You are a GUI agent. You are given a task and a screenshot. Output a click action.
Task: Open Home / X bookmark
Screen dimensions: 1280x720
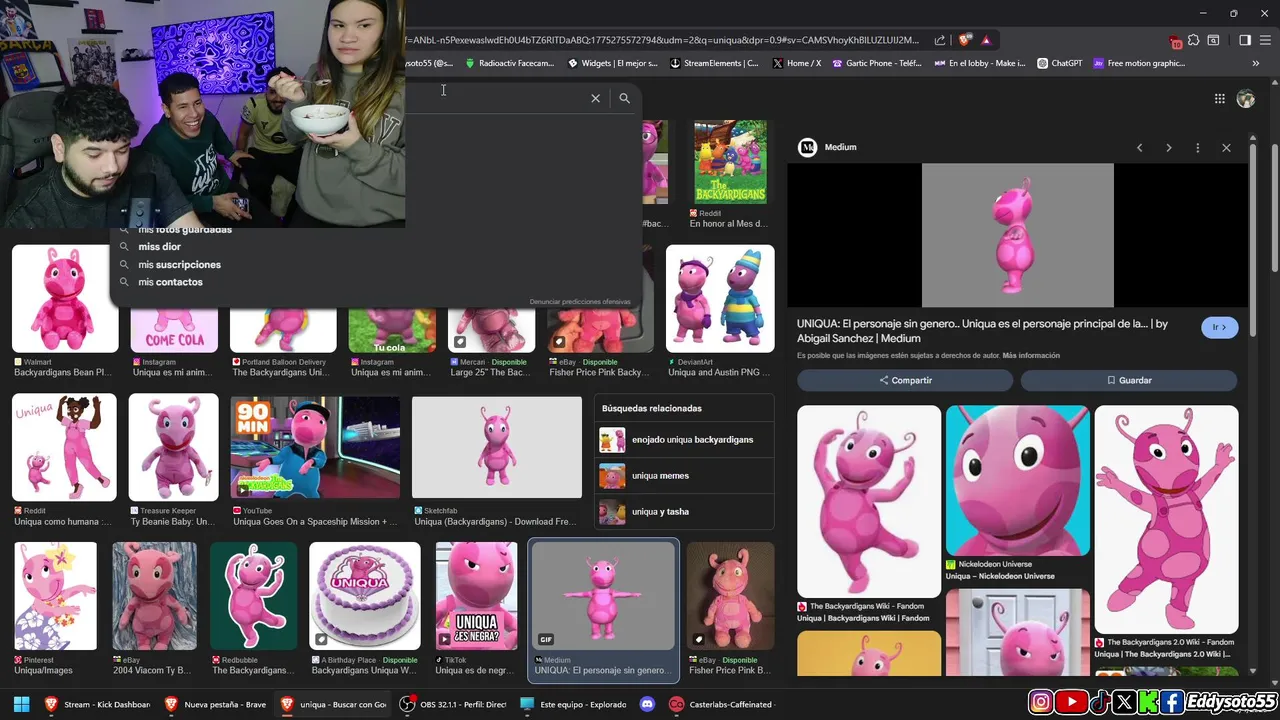click(797, 63)
